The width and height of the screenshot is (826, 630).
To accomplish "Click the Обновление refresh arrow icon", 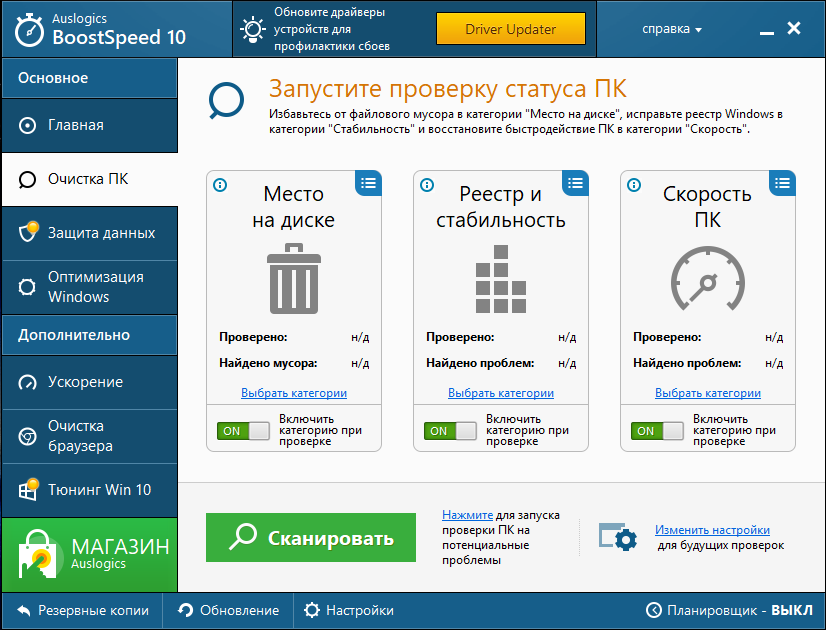I will click(x=185, y=610).
